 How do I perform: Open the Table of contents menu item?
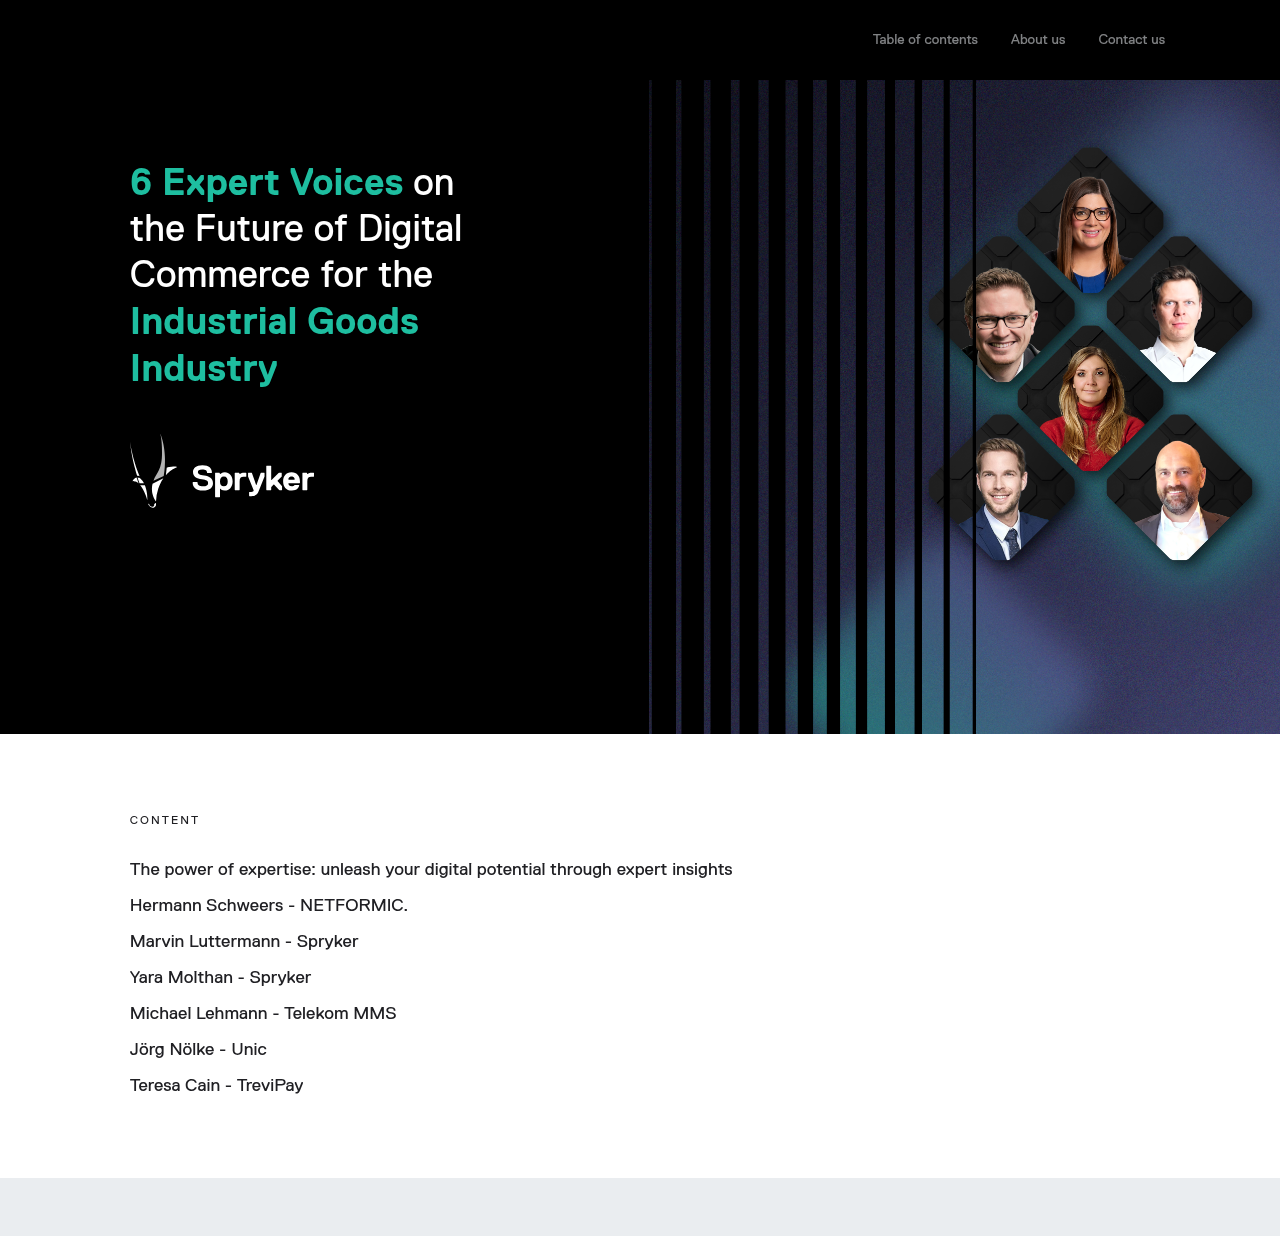point(925,40)
